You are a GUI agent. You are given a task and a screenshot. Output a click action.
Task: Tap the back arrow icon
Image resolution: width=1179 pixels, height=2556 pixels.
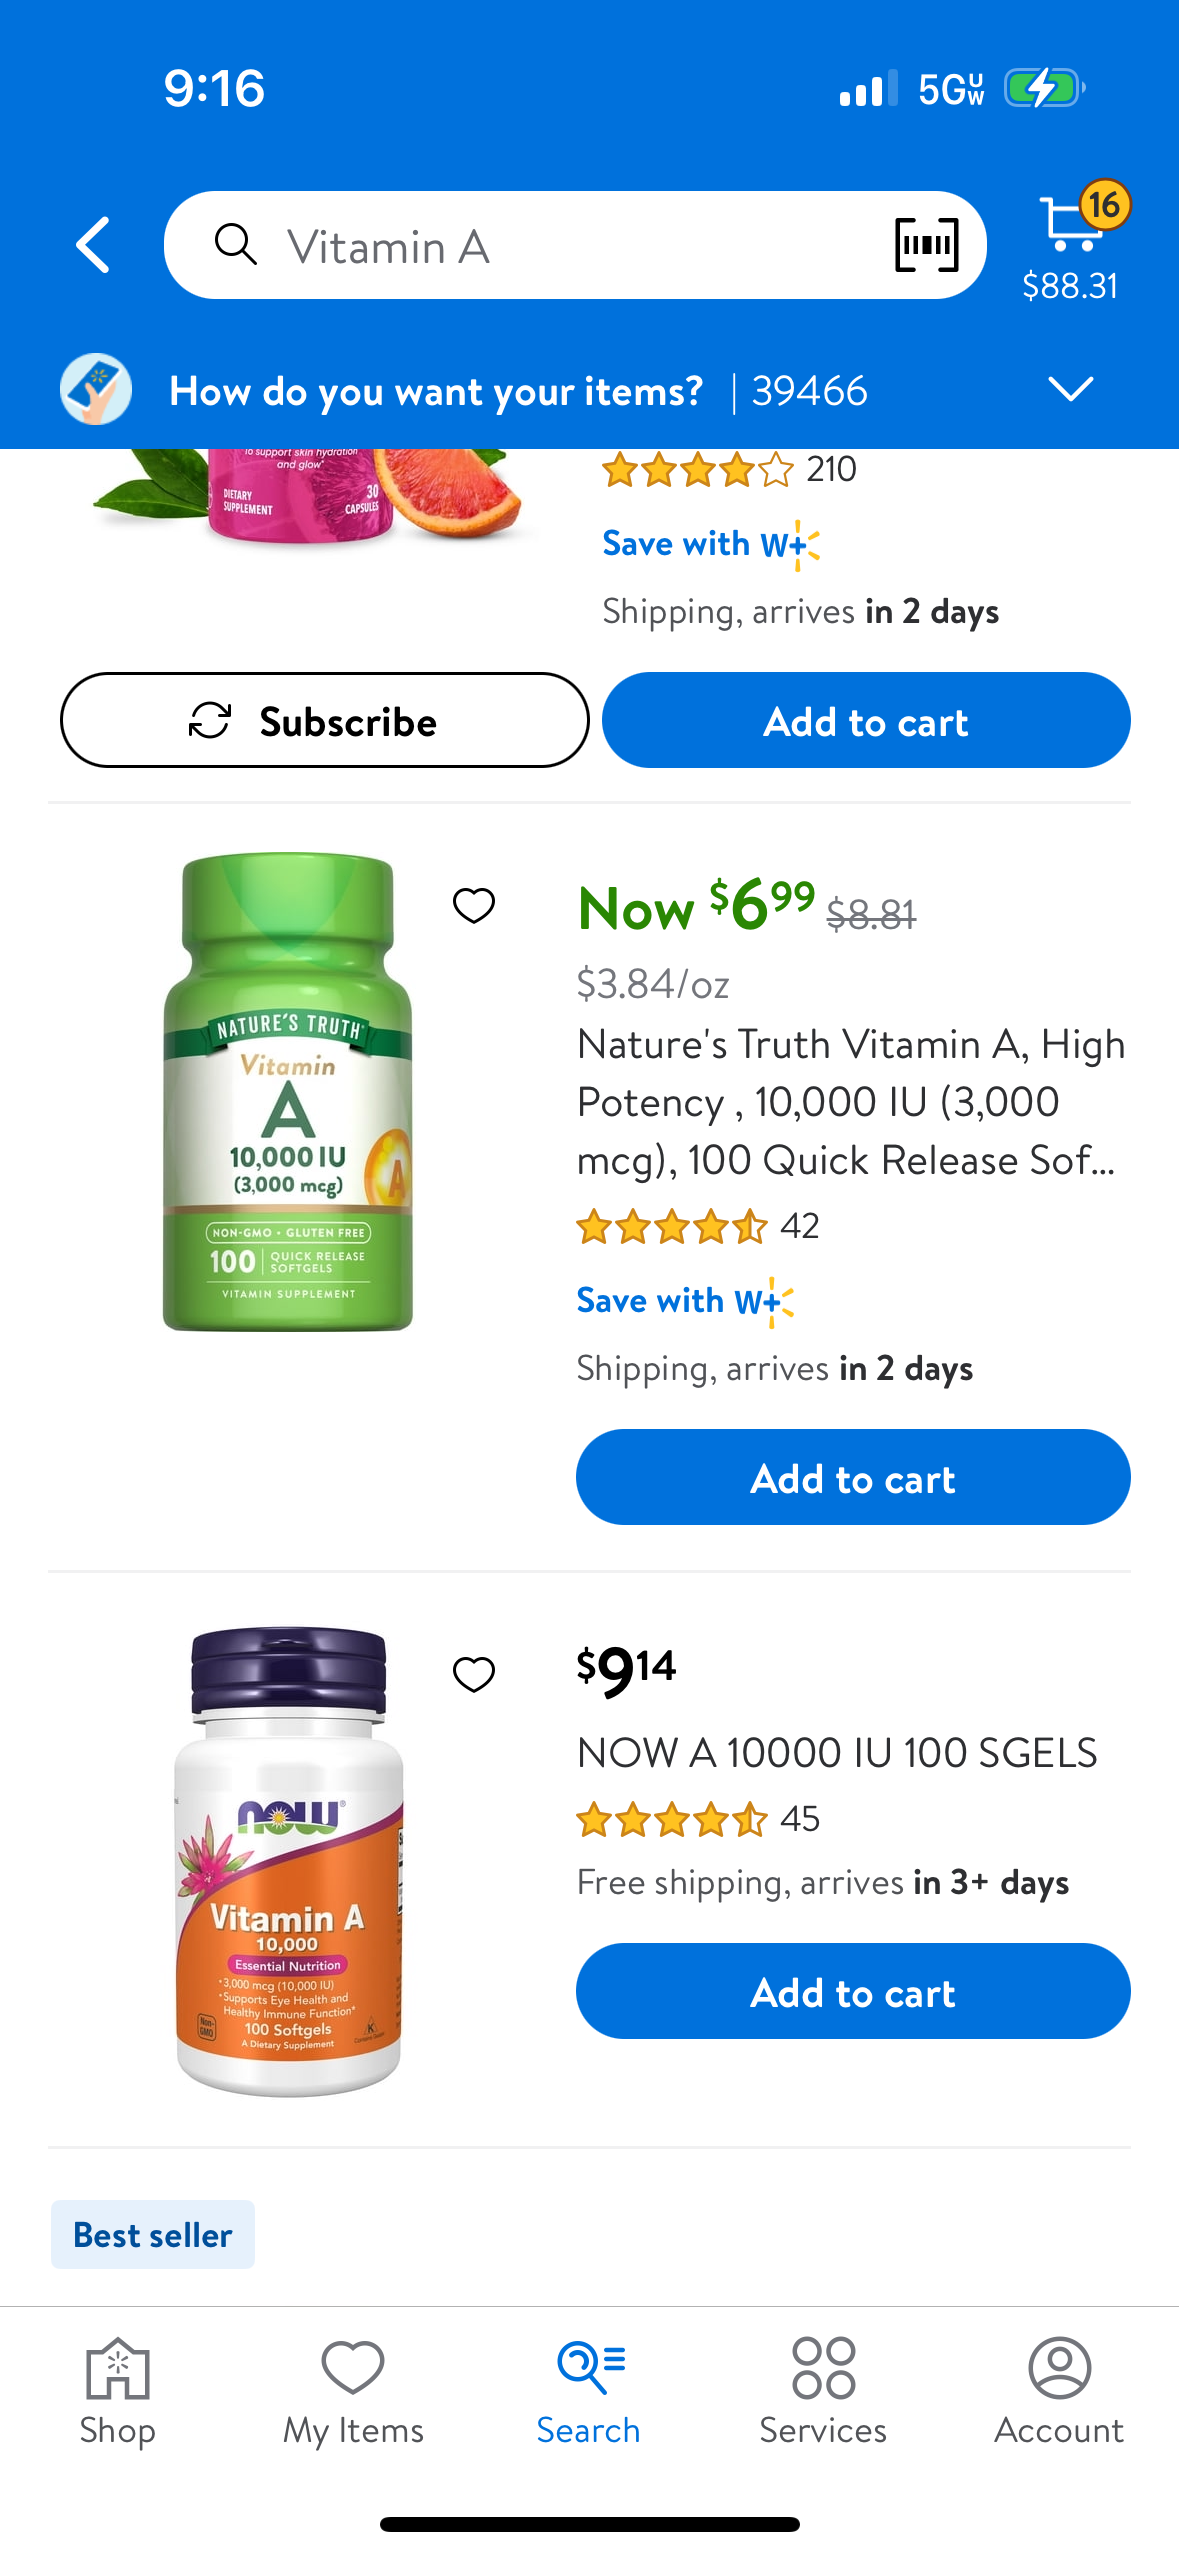click(x=93, y=245)
